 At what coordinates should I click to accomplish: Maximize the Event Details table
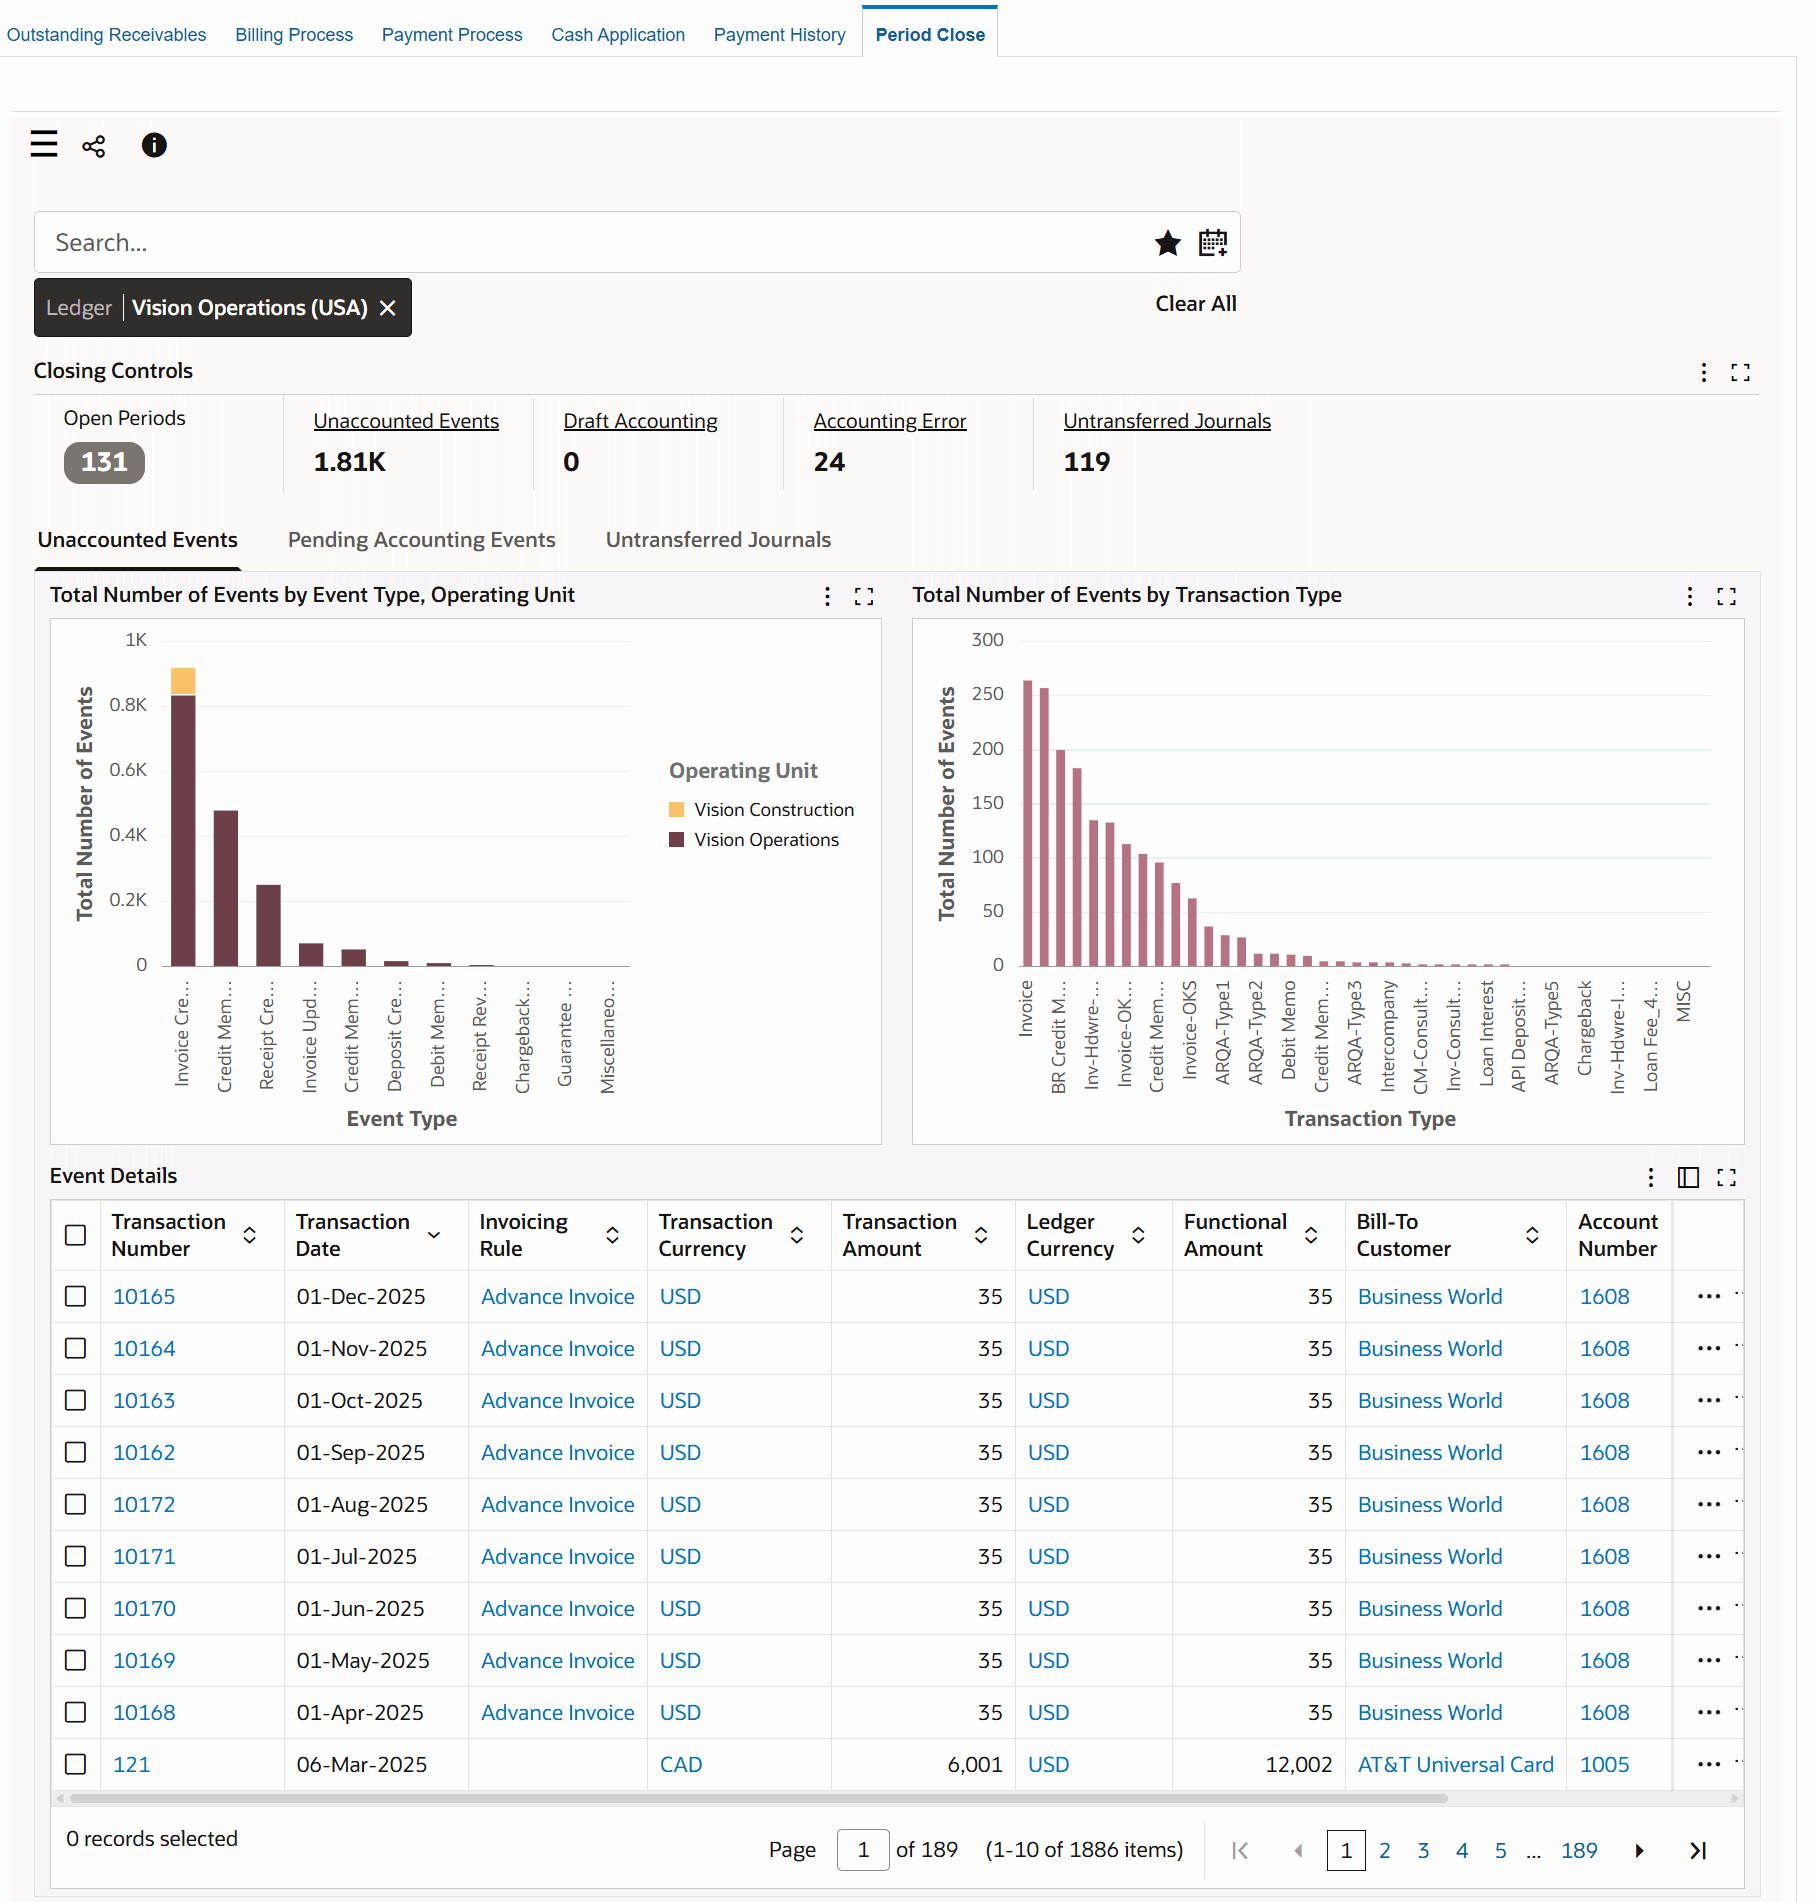(x=1726, y=1177)
